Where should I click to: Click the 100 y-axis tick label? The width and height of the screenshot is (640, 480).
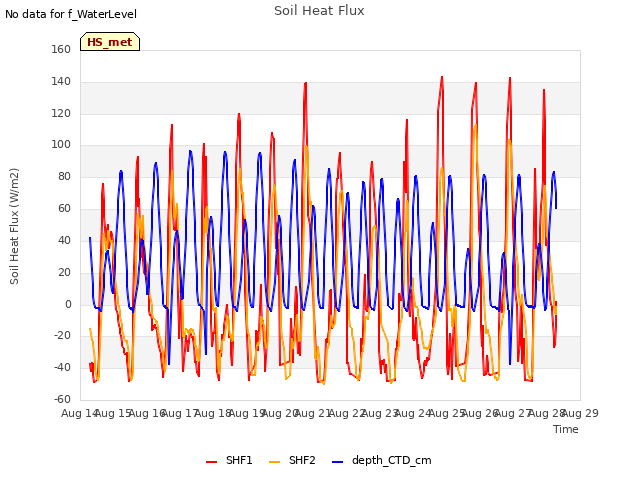(61, 144)
